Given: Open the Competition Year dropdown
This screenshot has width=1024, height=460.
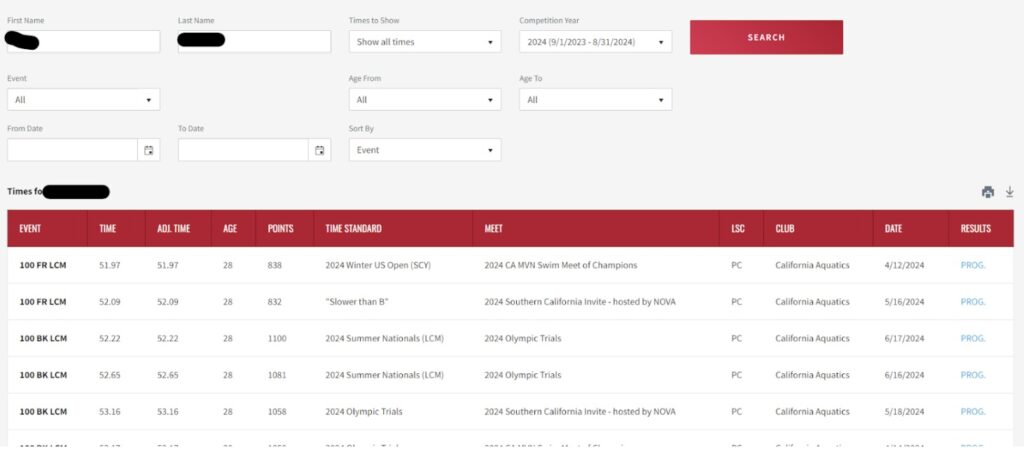Looking at the screenshot, I should point(595,42).
